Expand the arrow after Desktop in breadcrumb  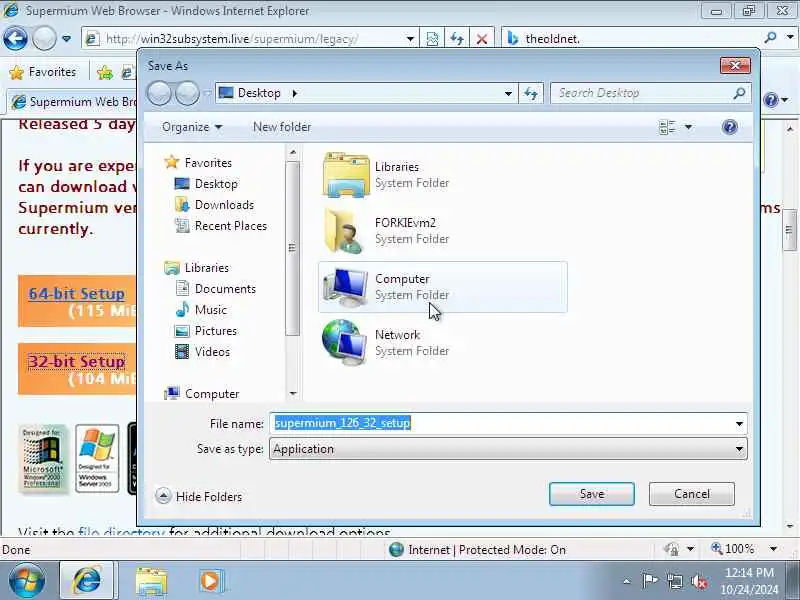click(294, 93)
